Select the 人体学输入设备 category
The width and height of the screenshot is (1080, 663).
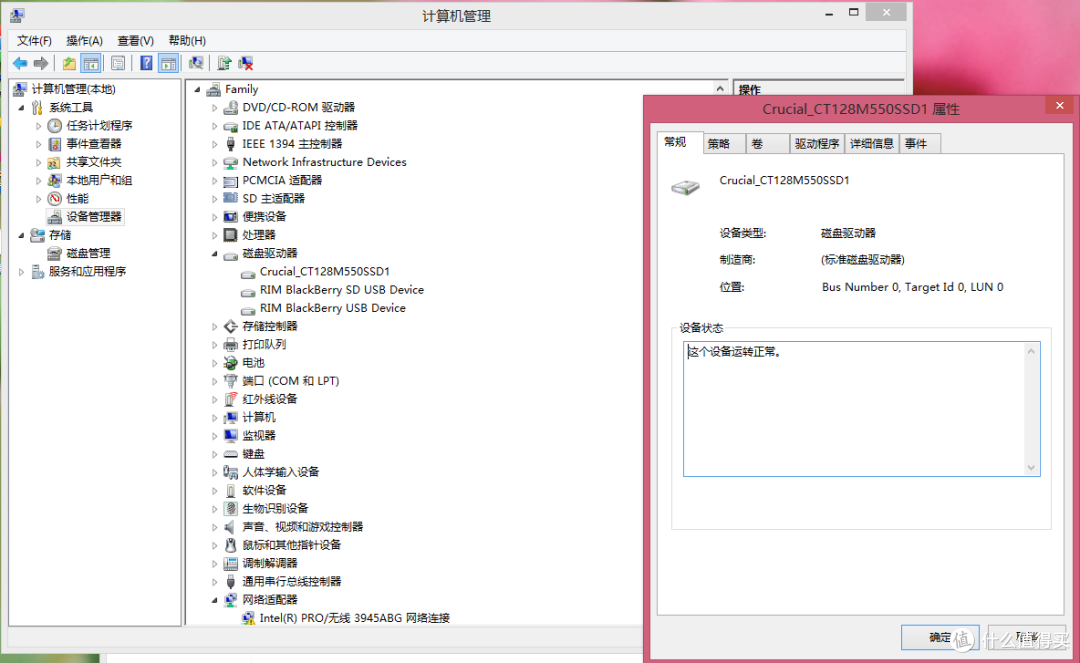click(x=280, y=472)
